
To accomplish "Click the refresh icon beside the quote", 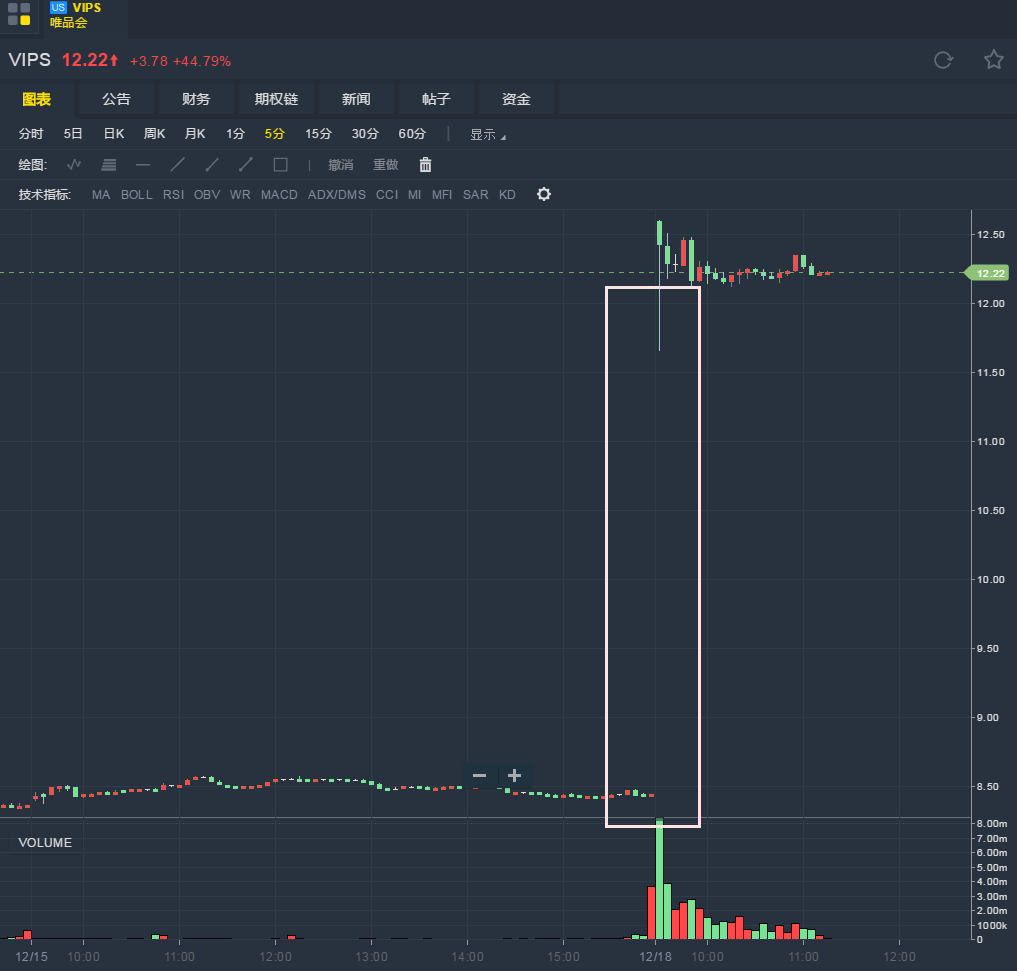I will [x=942, y=60].
